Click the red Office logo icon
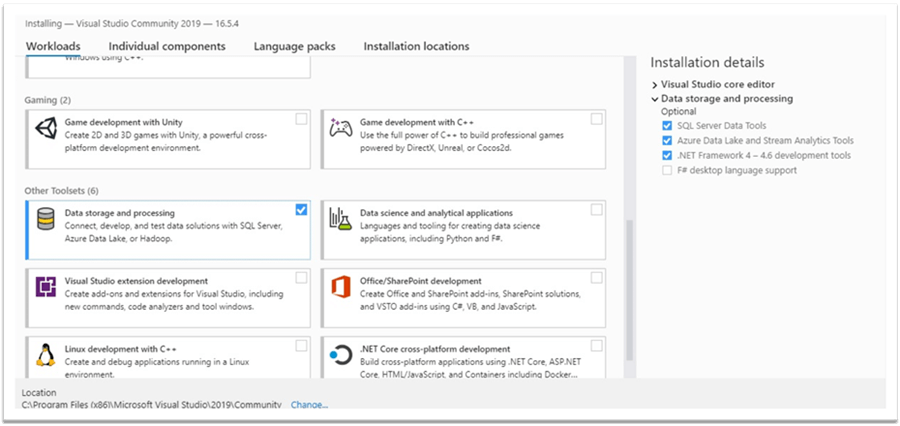Screen dimensions: 900x426 coord(340,287)
